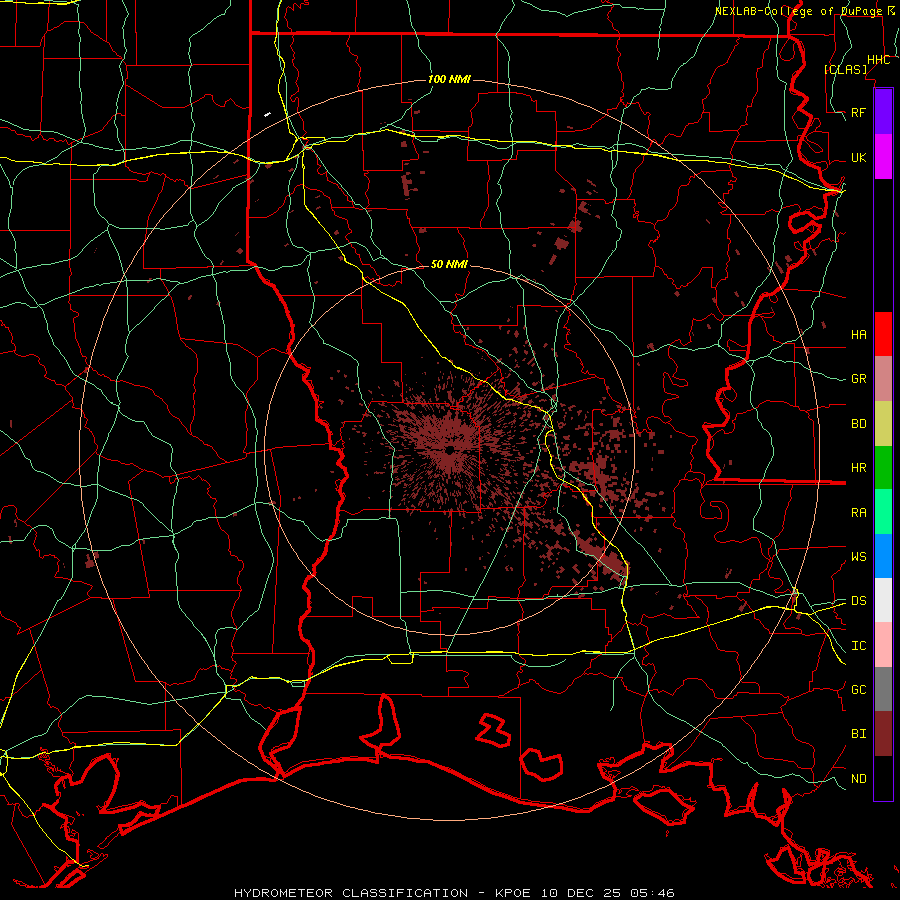Click the '100 NMI' range ring label
The height and width of the screenshot is (900, 900).
tap(449, 79)
